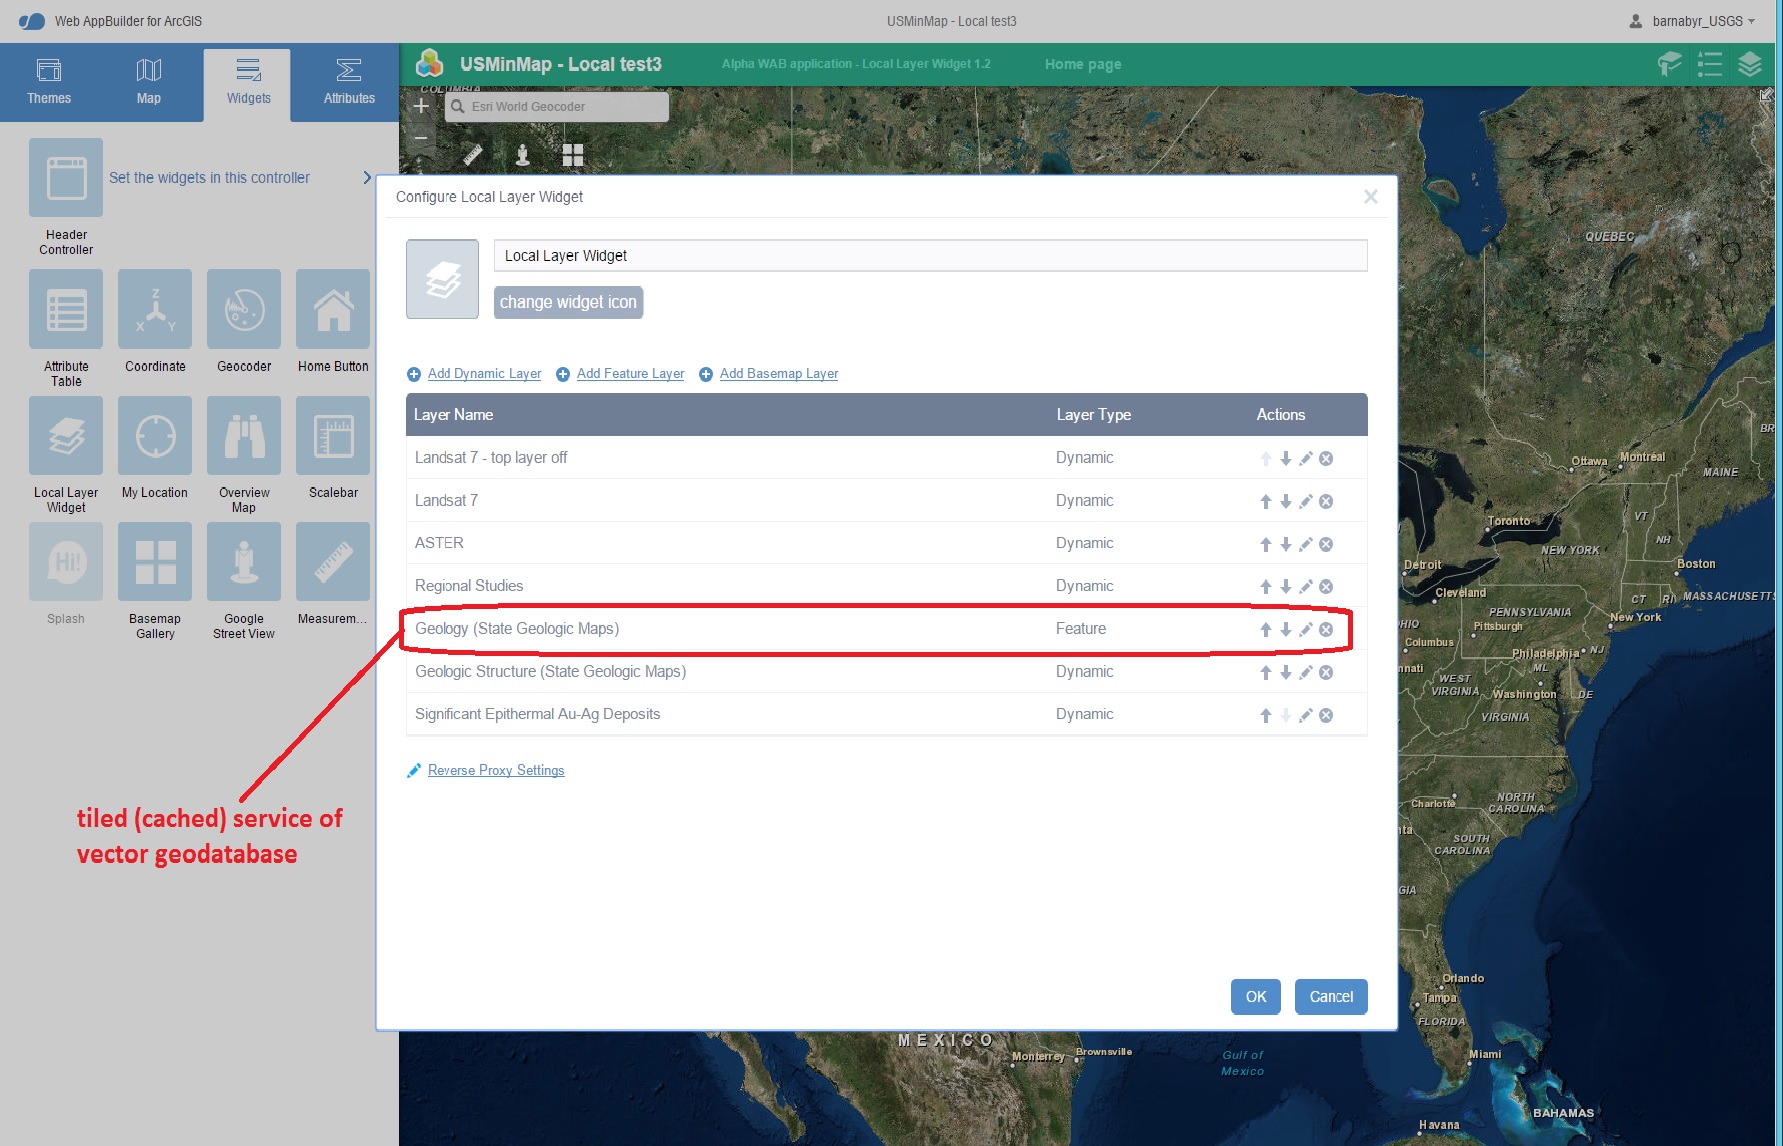Screen dimensions: 1783x1146
Task: Delete Geology (State Geologic Maps) layer
Action: (1326, 629)
